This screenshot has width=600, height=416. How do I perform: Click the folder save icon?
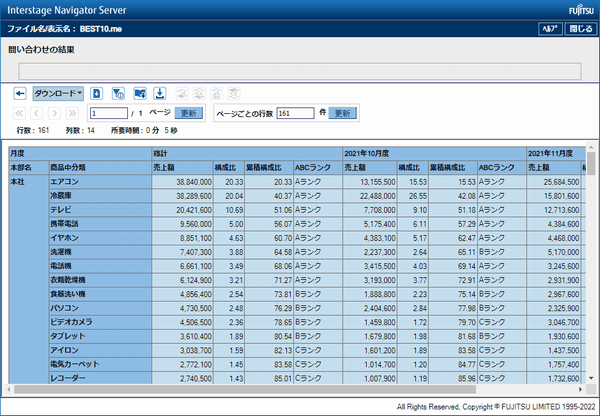pos(140,93)
